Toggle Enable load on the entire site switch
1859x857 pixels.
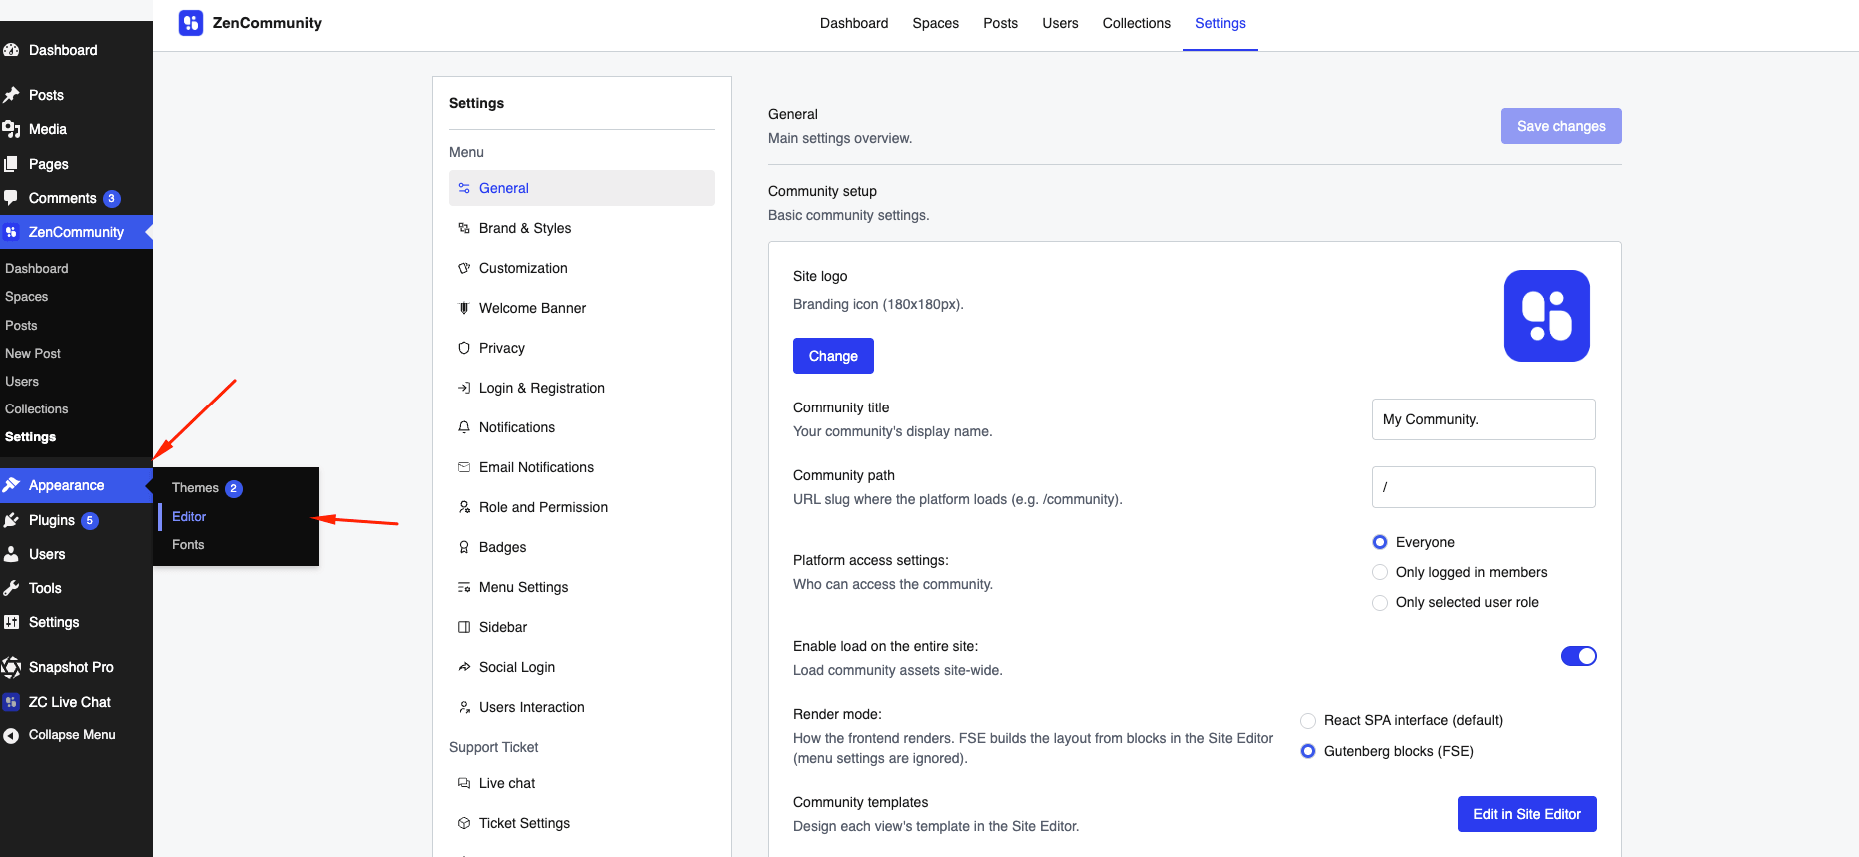point(1579,656)
